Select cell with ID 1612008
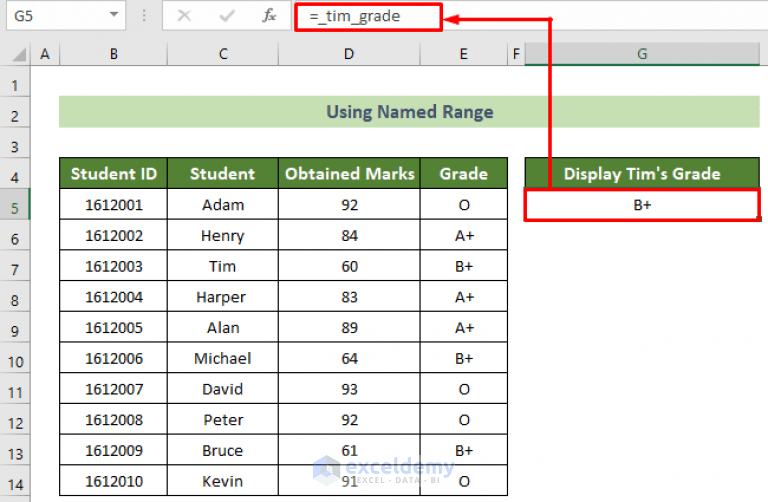 pyautogui.click(x=114, y=420)
